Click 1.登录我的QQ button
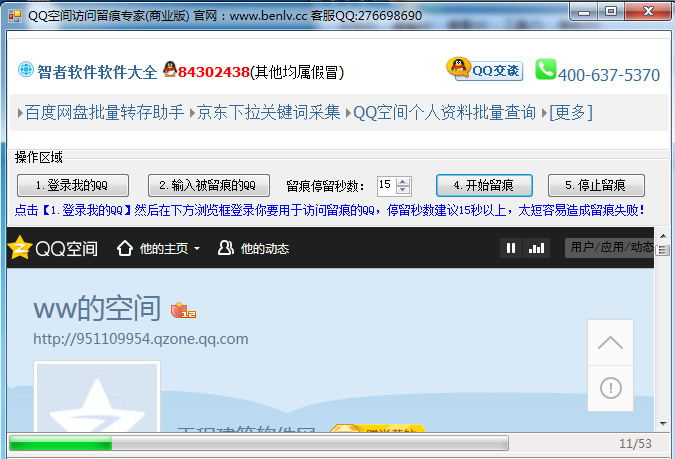Viewport: 675px width, 459px height. [x=73, y=186]
